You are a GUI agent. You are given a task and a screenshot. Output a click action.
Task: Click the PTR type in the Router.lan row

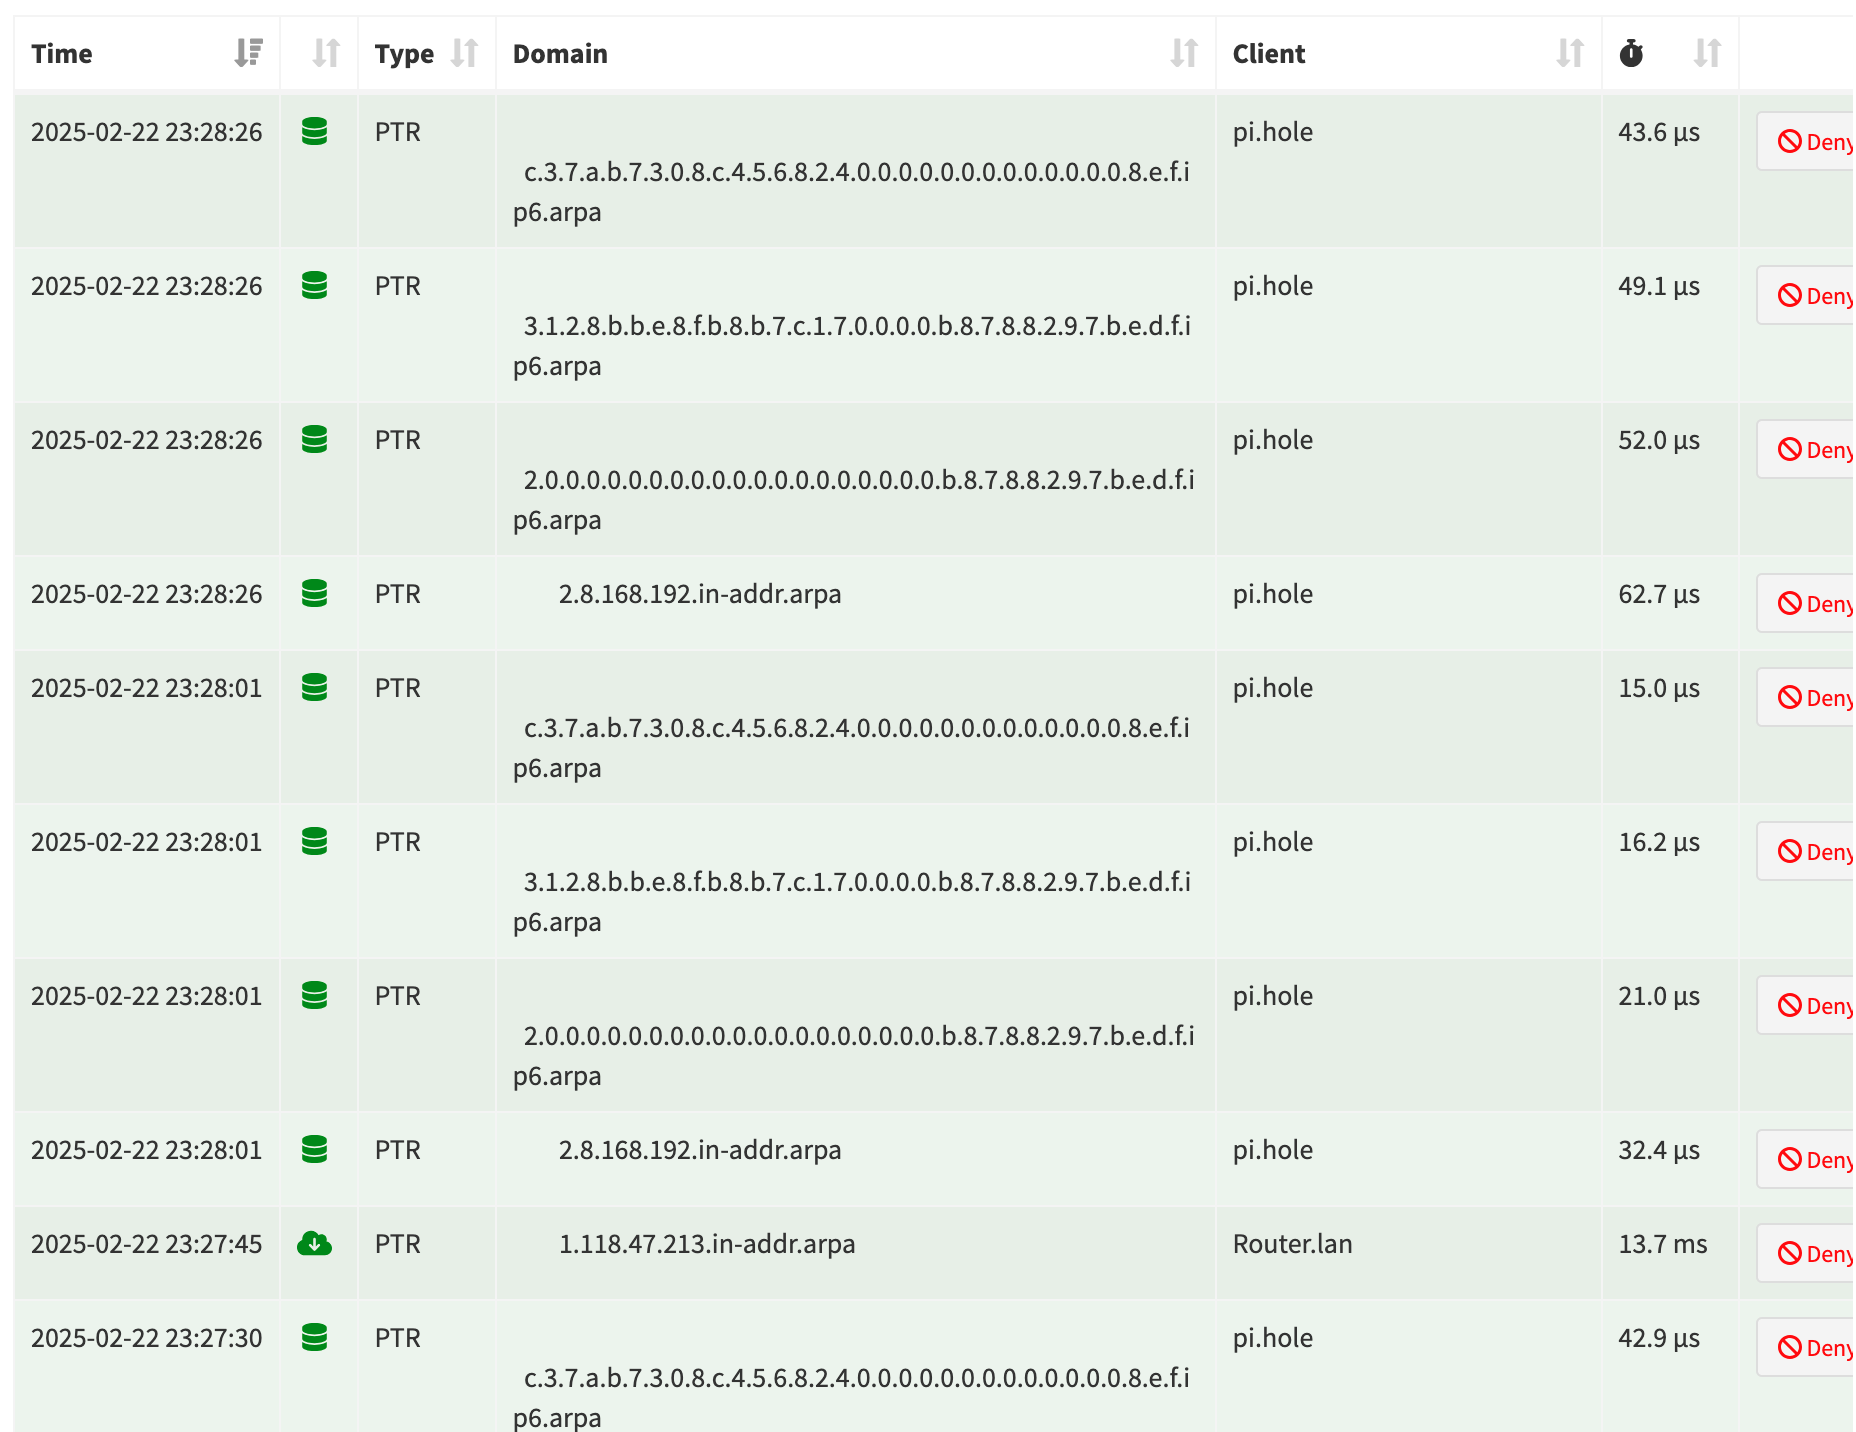click(x=397, y=1244)
